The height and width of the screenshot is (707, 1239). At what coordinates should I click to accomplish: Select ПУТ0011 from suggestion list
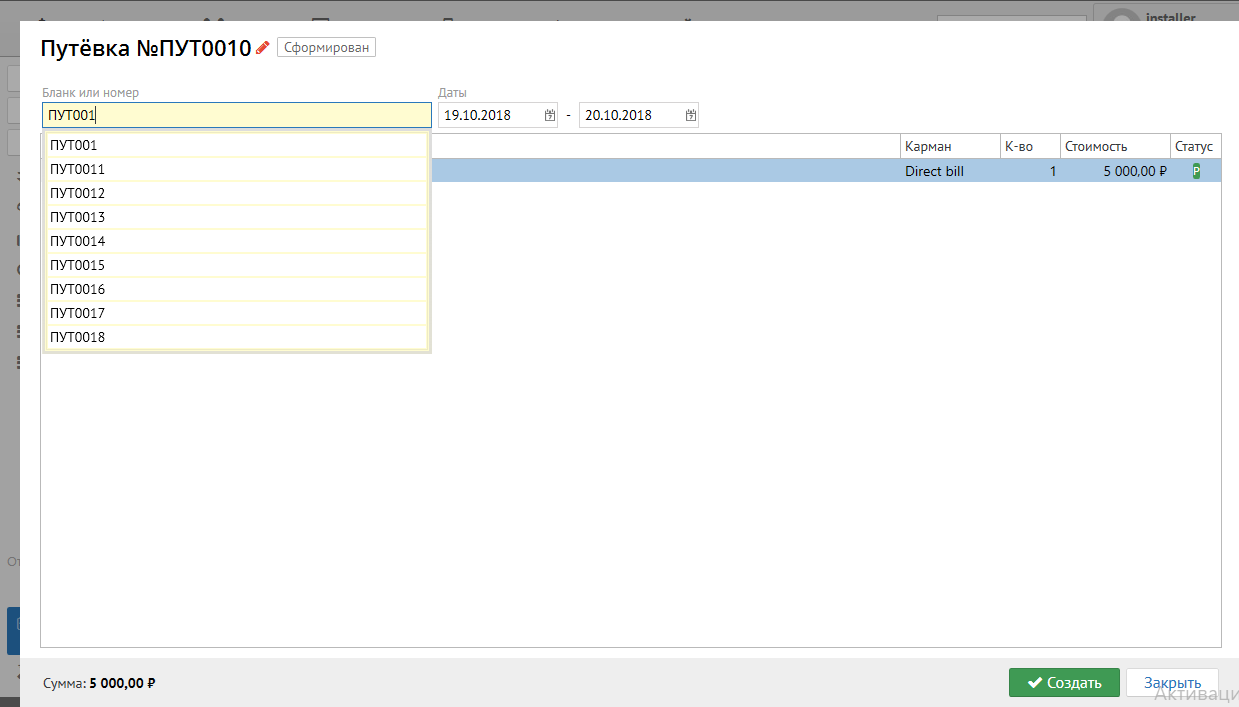tap(237, 169)
